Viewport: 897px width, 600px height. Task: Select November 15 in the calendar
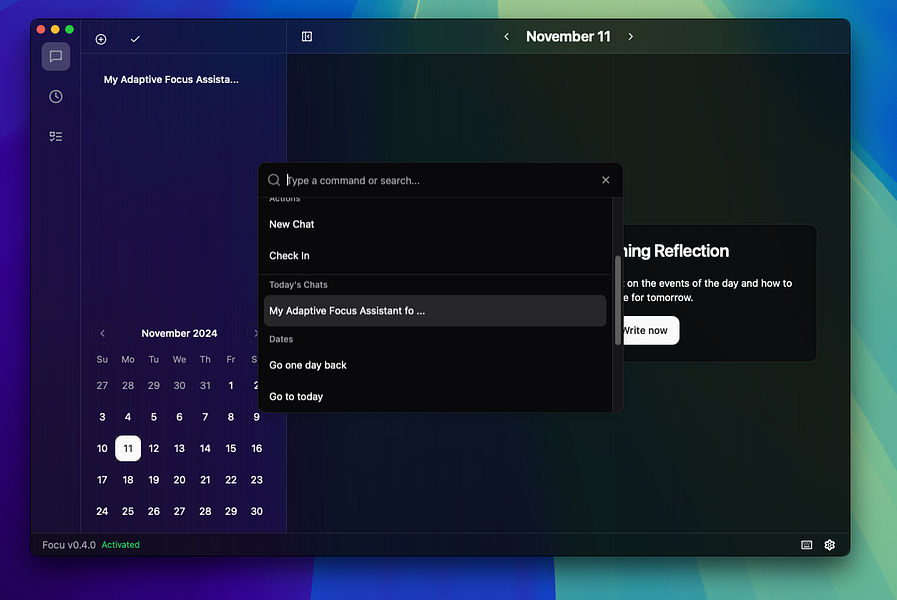click(x=231, y=448)
